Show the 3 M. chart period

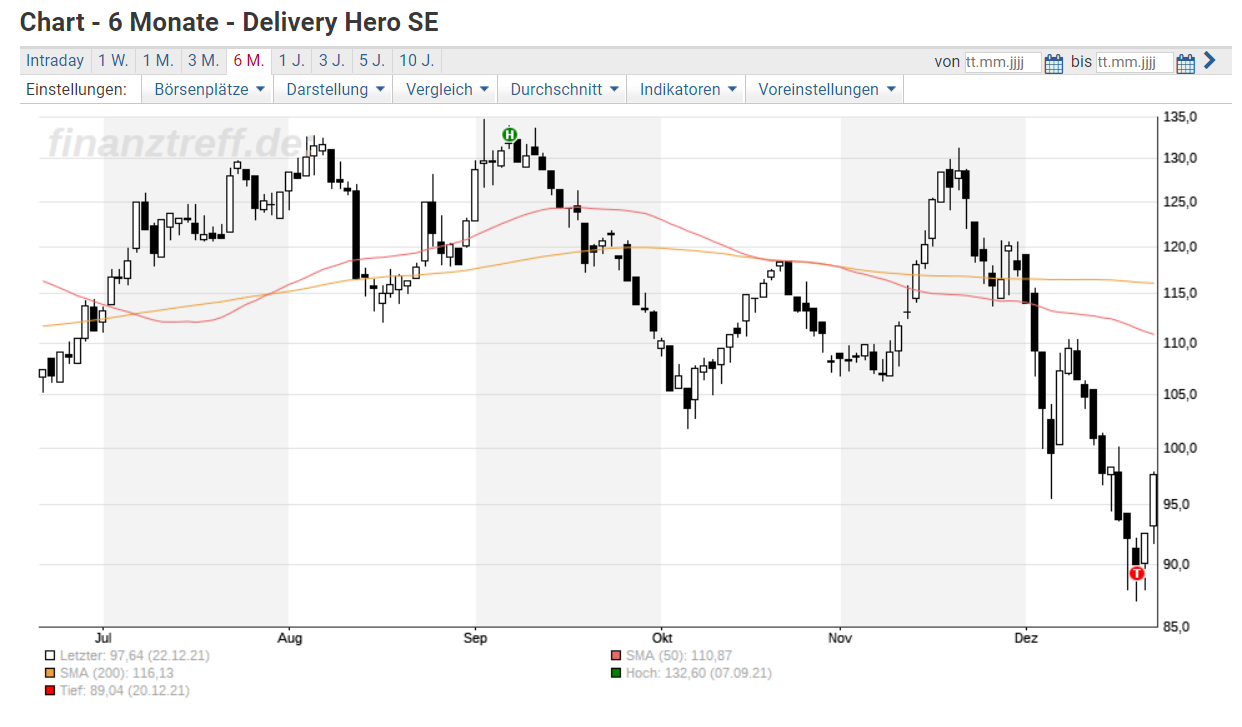coord(203,60)
